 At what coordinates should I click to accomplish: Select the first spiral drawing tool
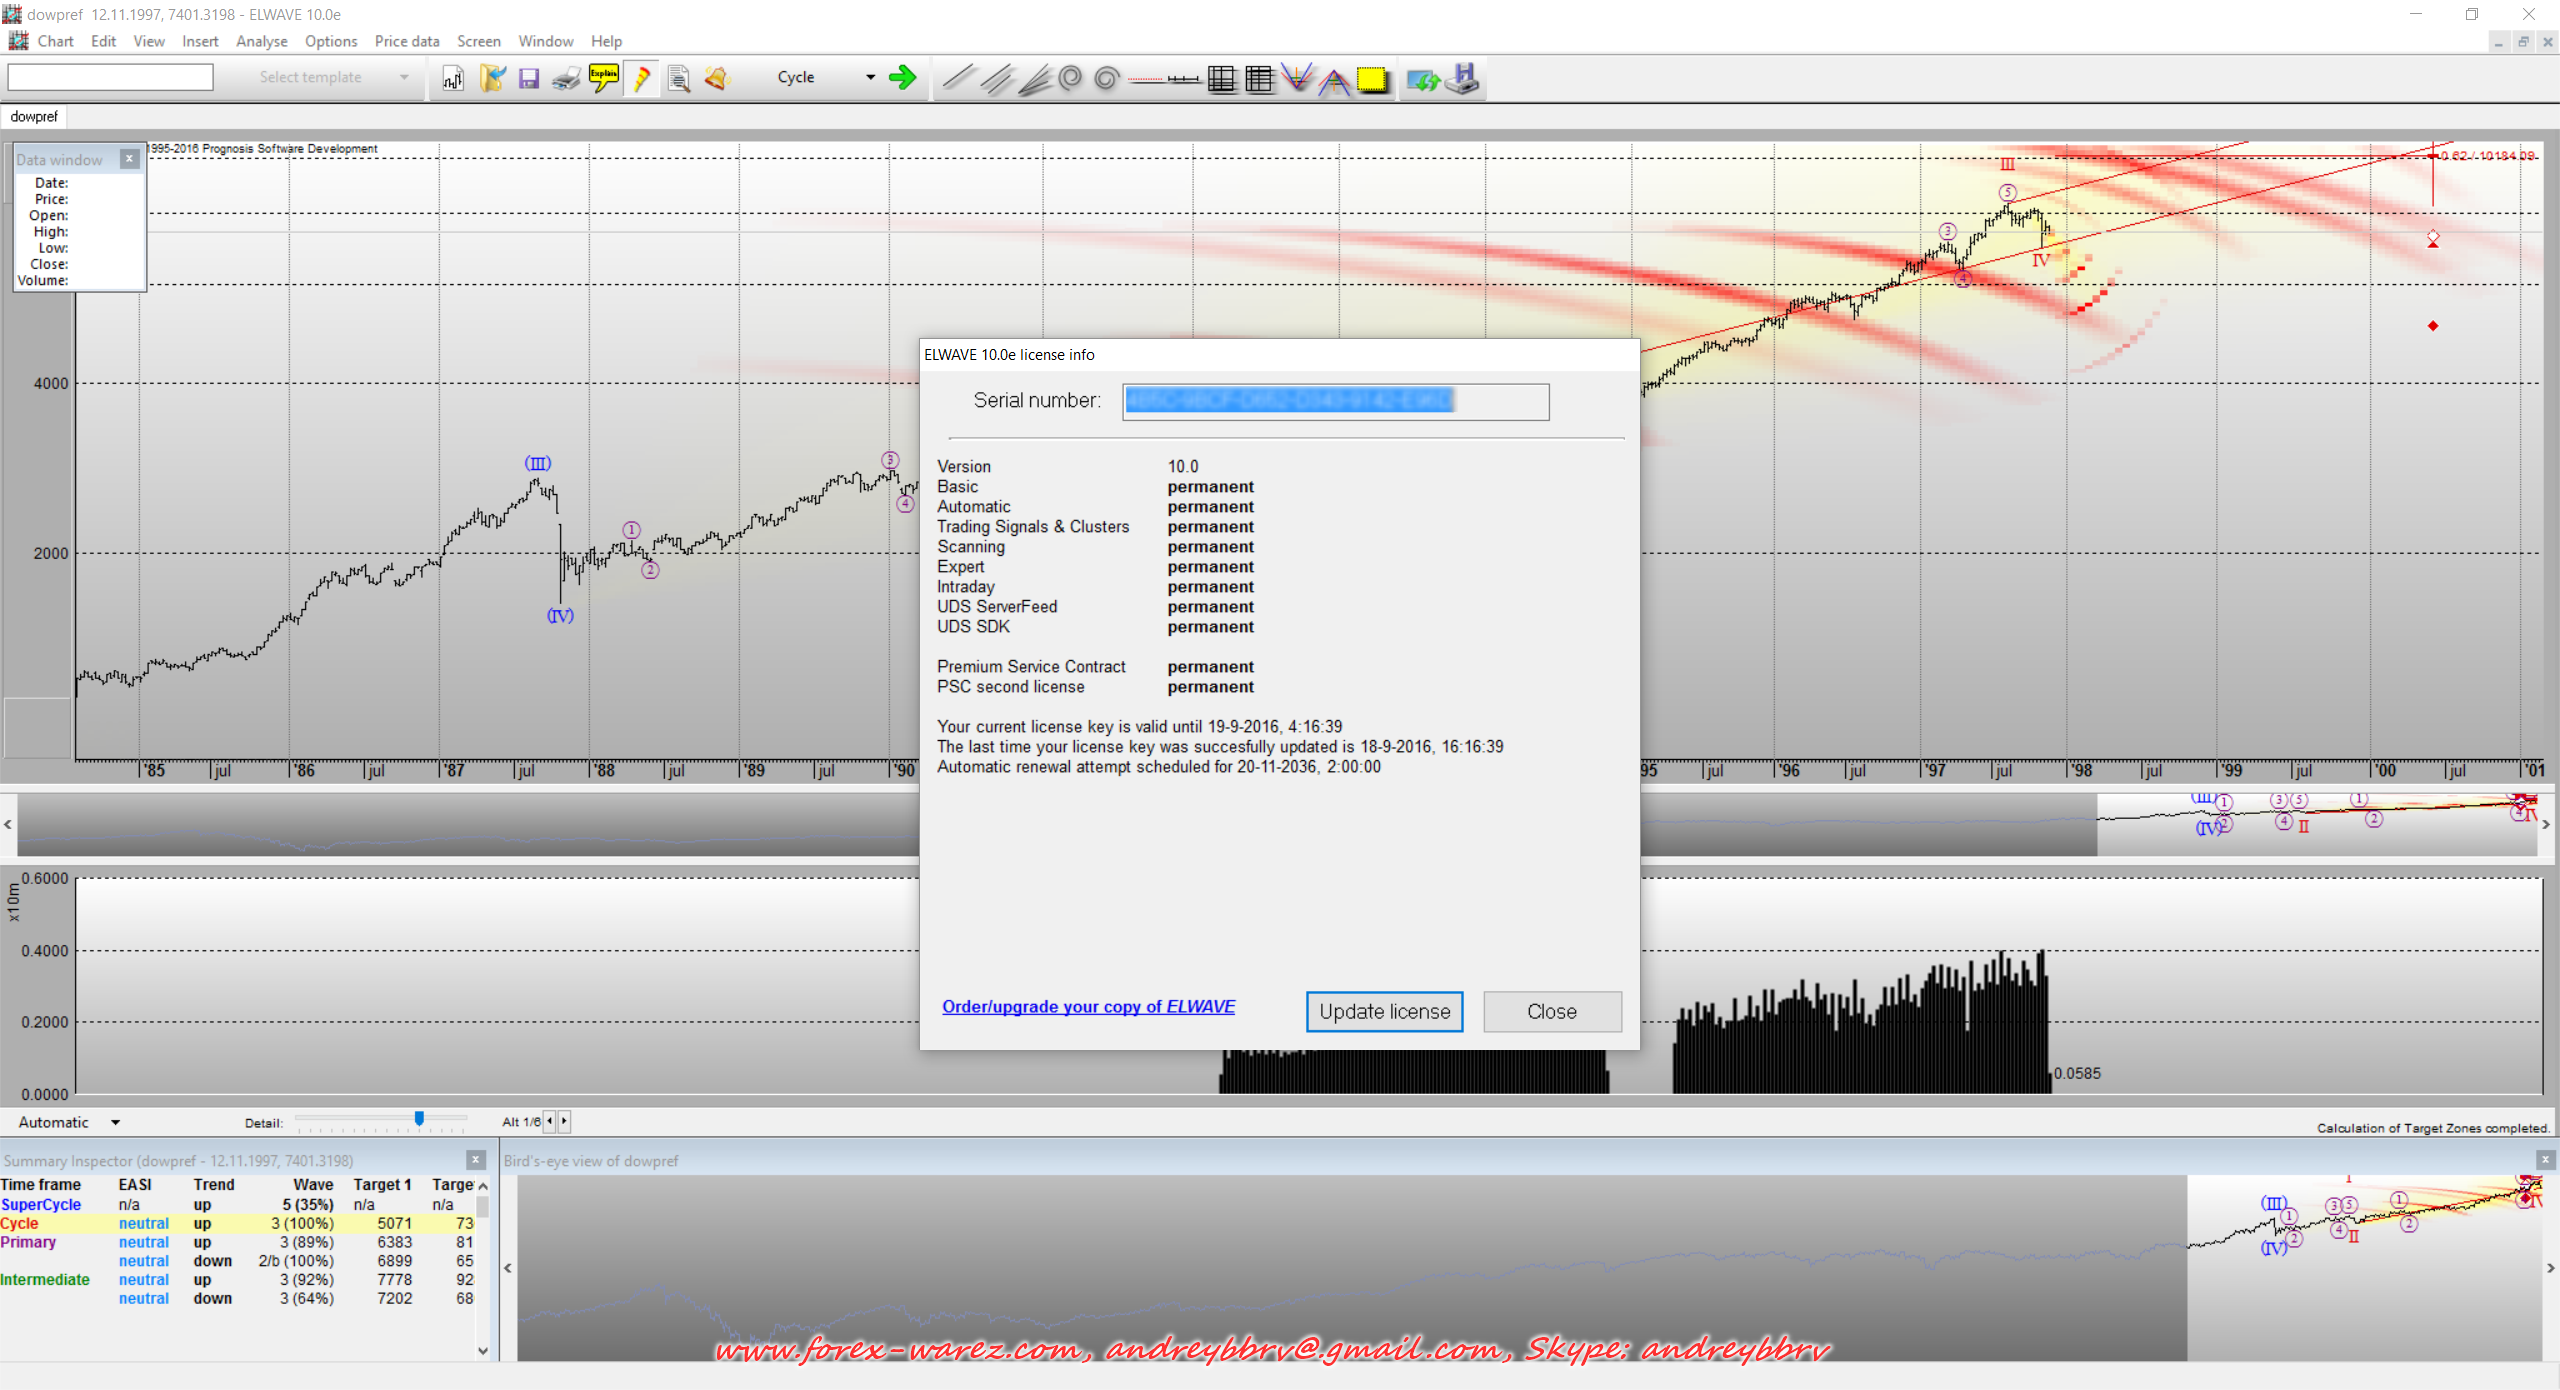[1070, 78]
